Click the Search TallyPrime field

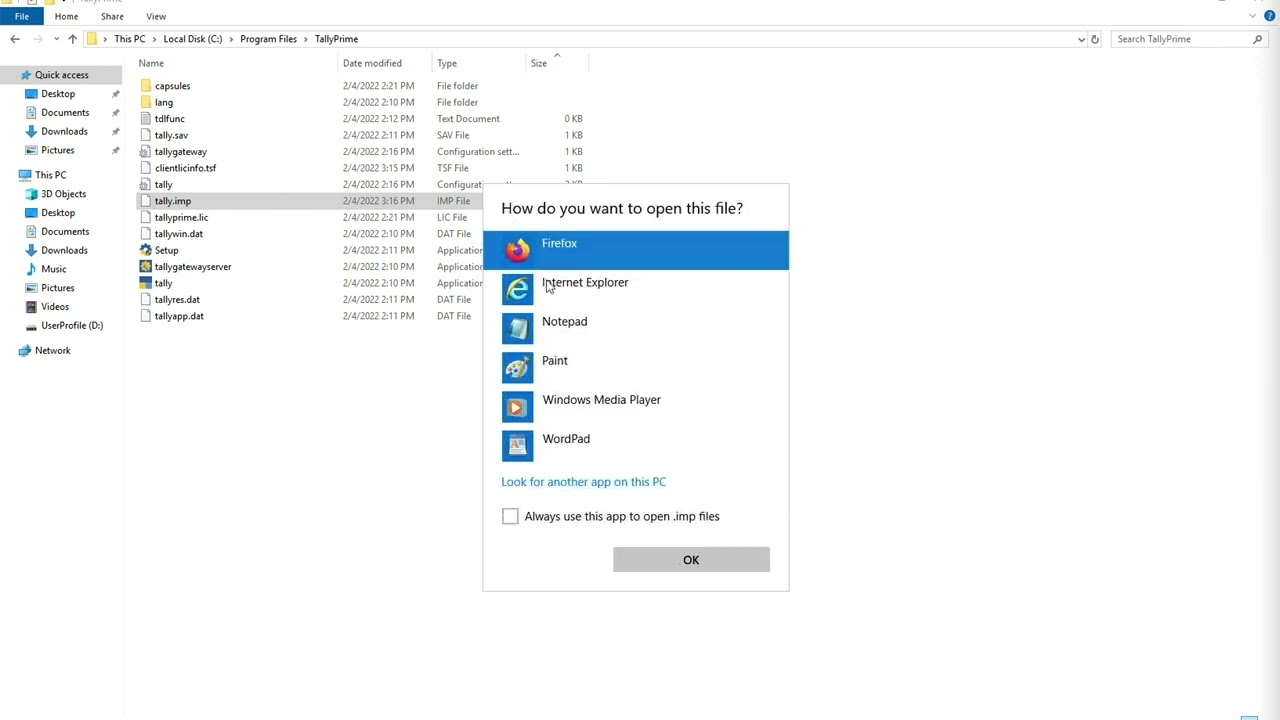(x=1182, y=39)
